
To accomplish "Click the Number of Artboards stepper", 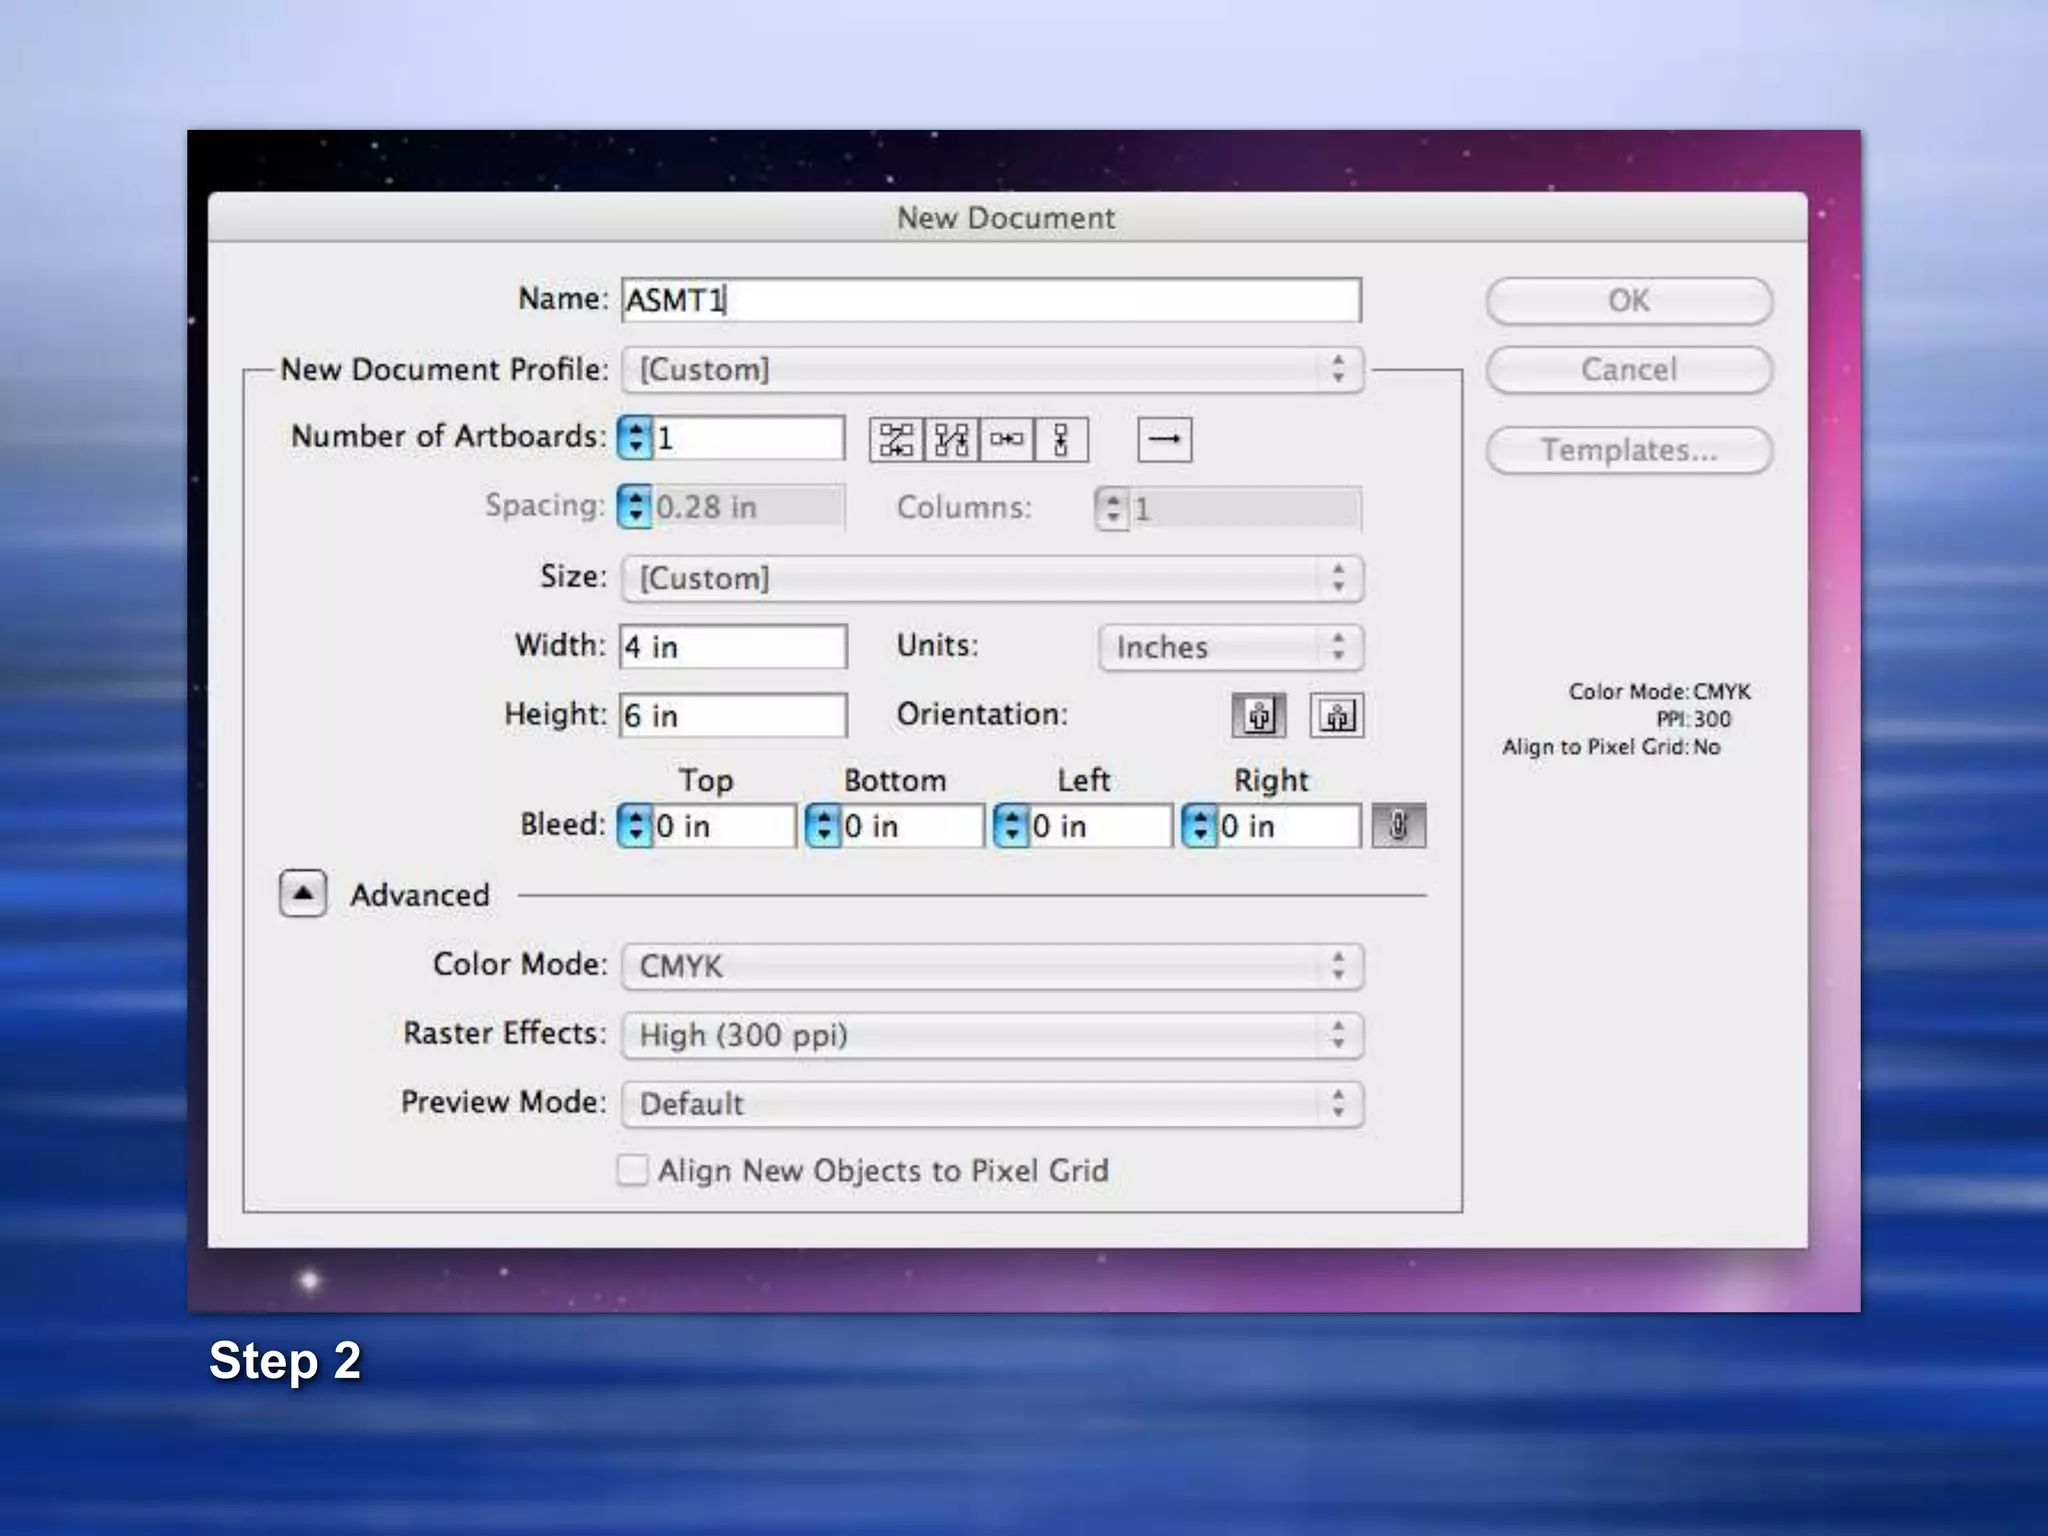I will click(635, 438).
